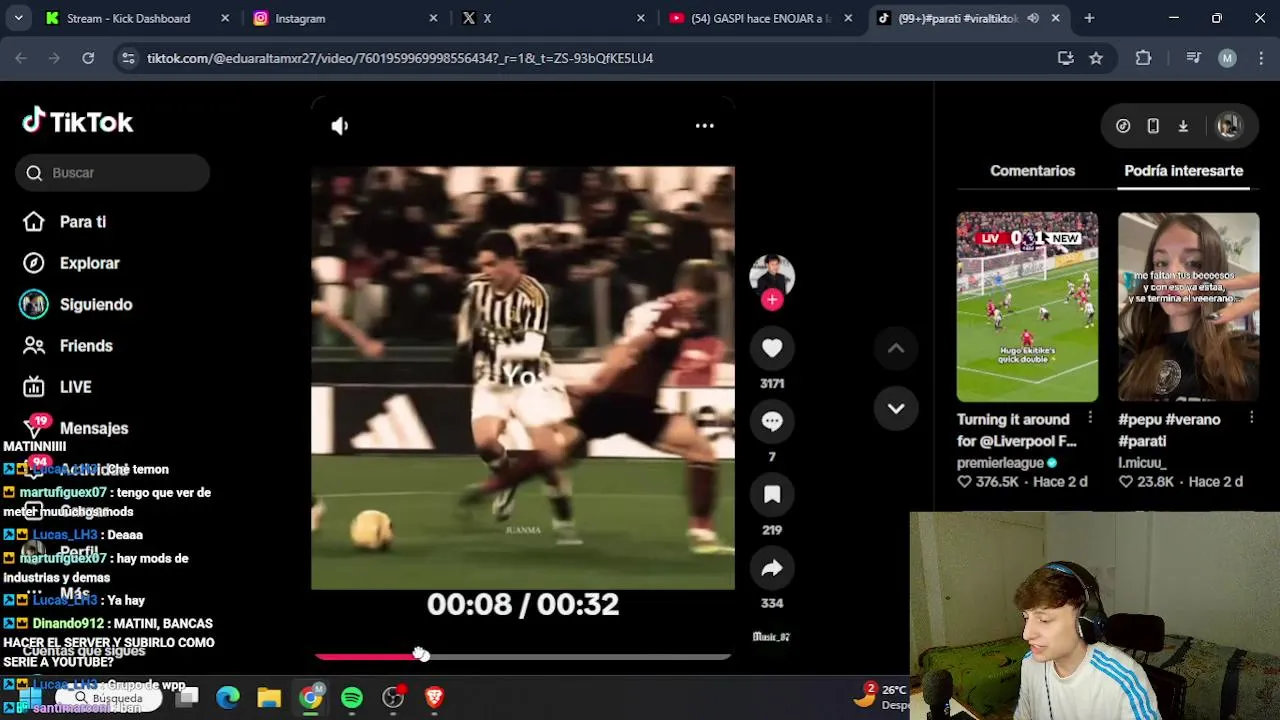Switch to the Comentarios tab
Screen dimensions: 1280x720
point(1032,171)
